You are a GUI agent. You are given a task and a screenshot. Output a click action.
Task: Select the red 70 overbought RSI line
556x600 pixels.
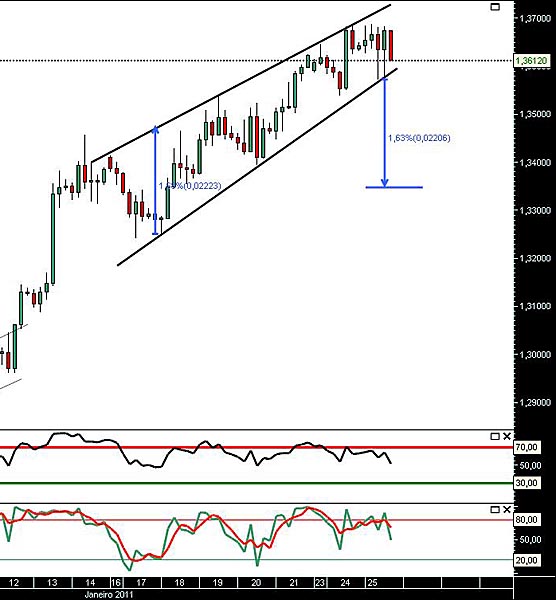click(x=256, y=447)
